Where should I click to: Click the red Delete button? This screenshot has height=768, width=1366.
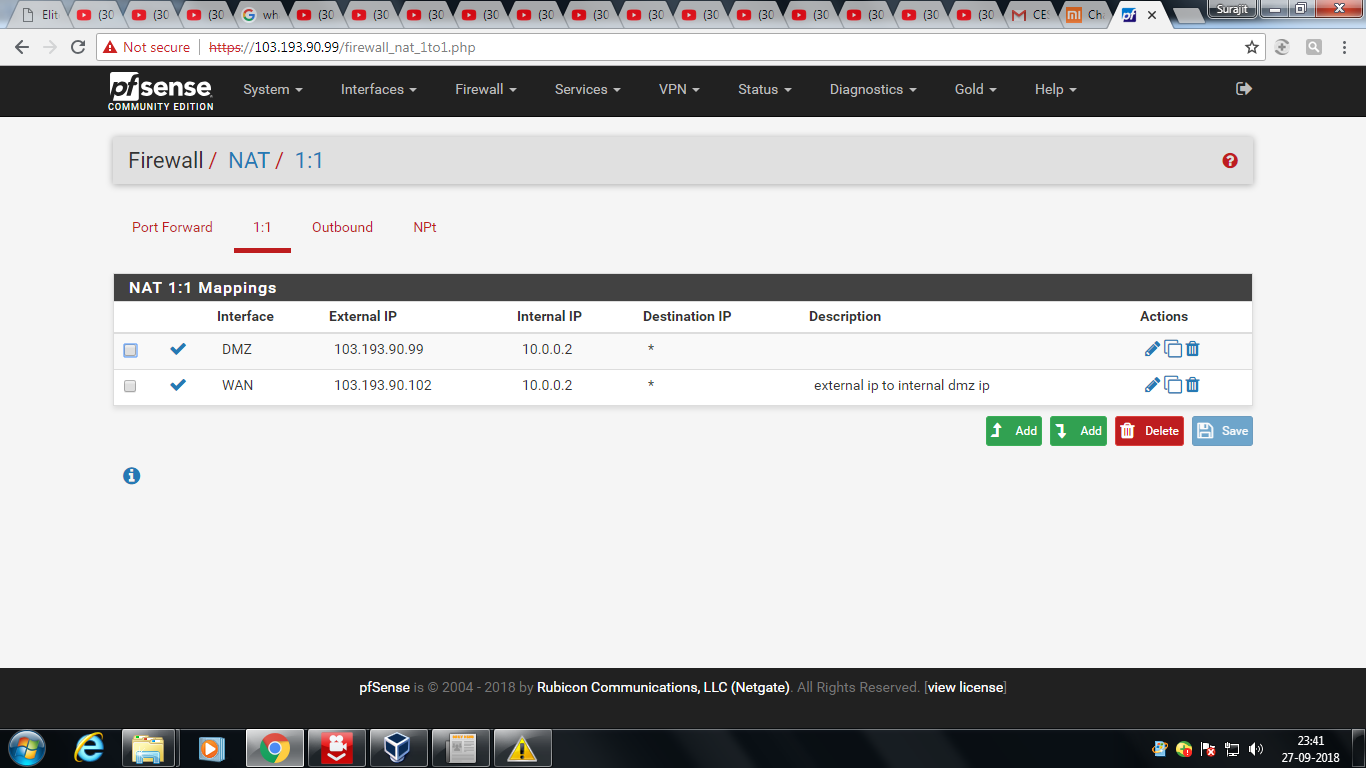1149,431
